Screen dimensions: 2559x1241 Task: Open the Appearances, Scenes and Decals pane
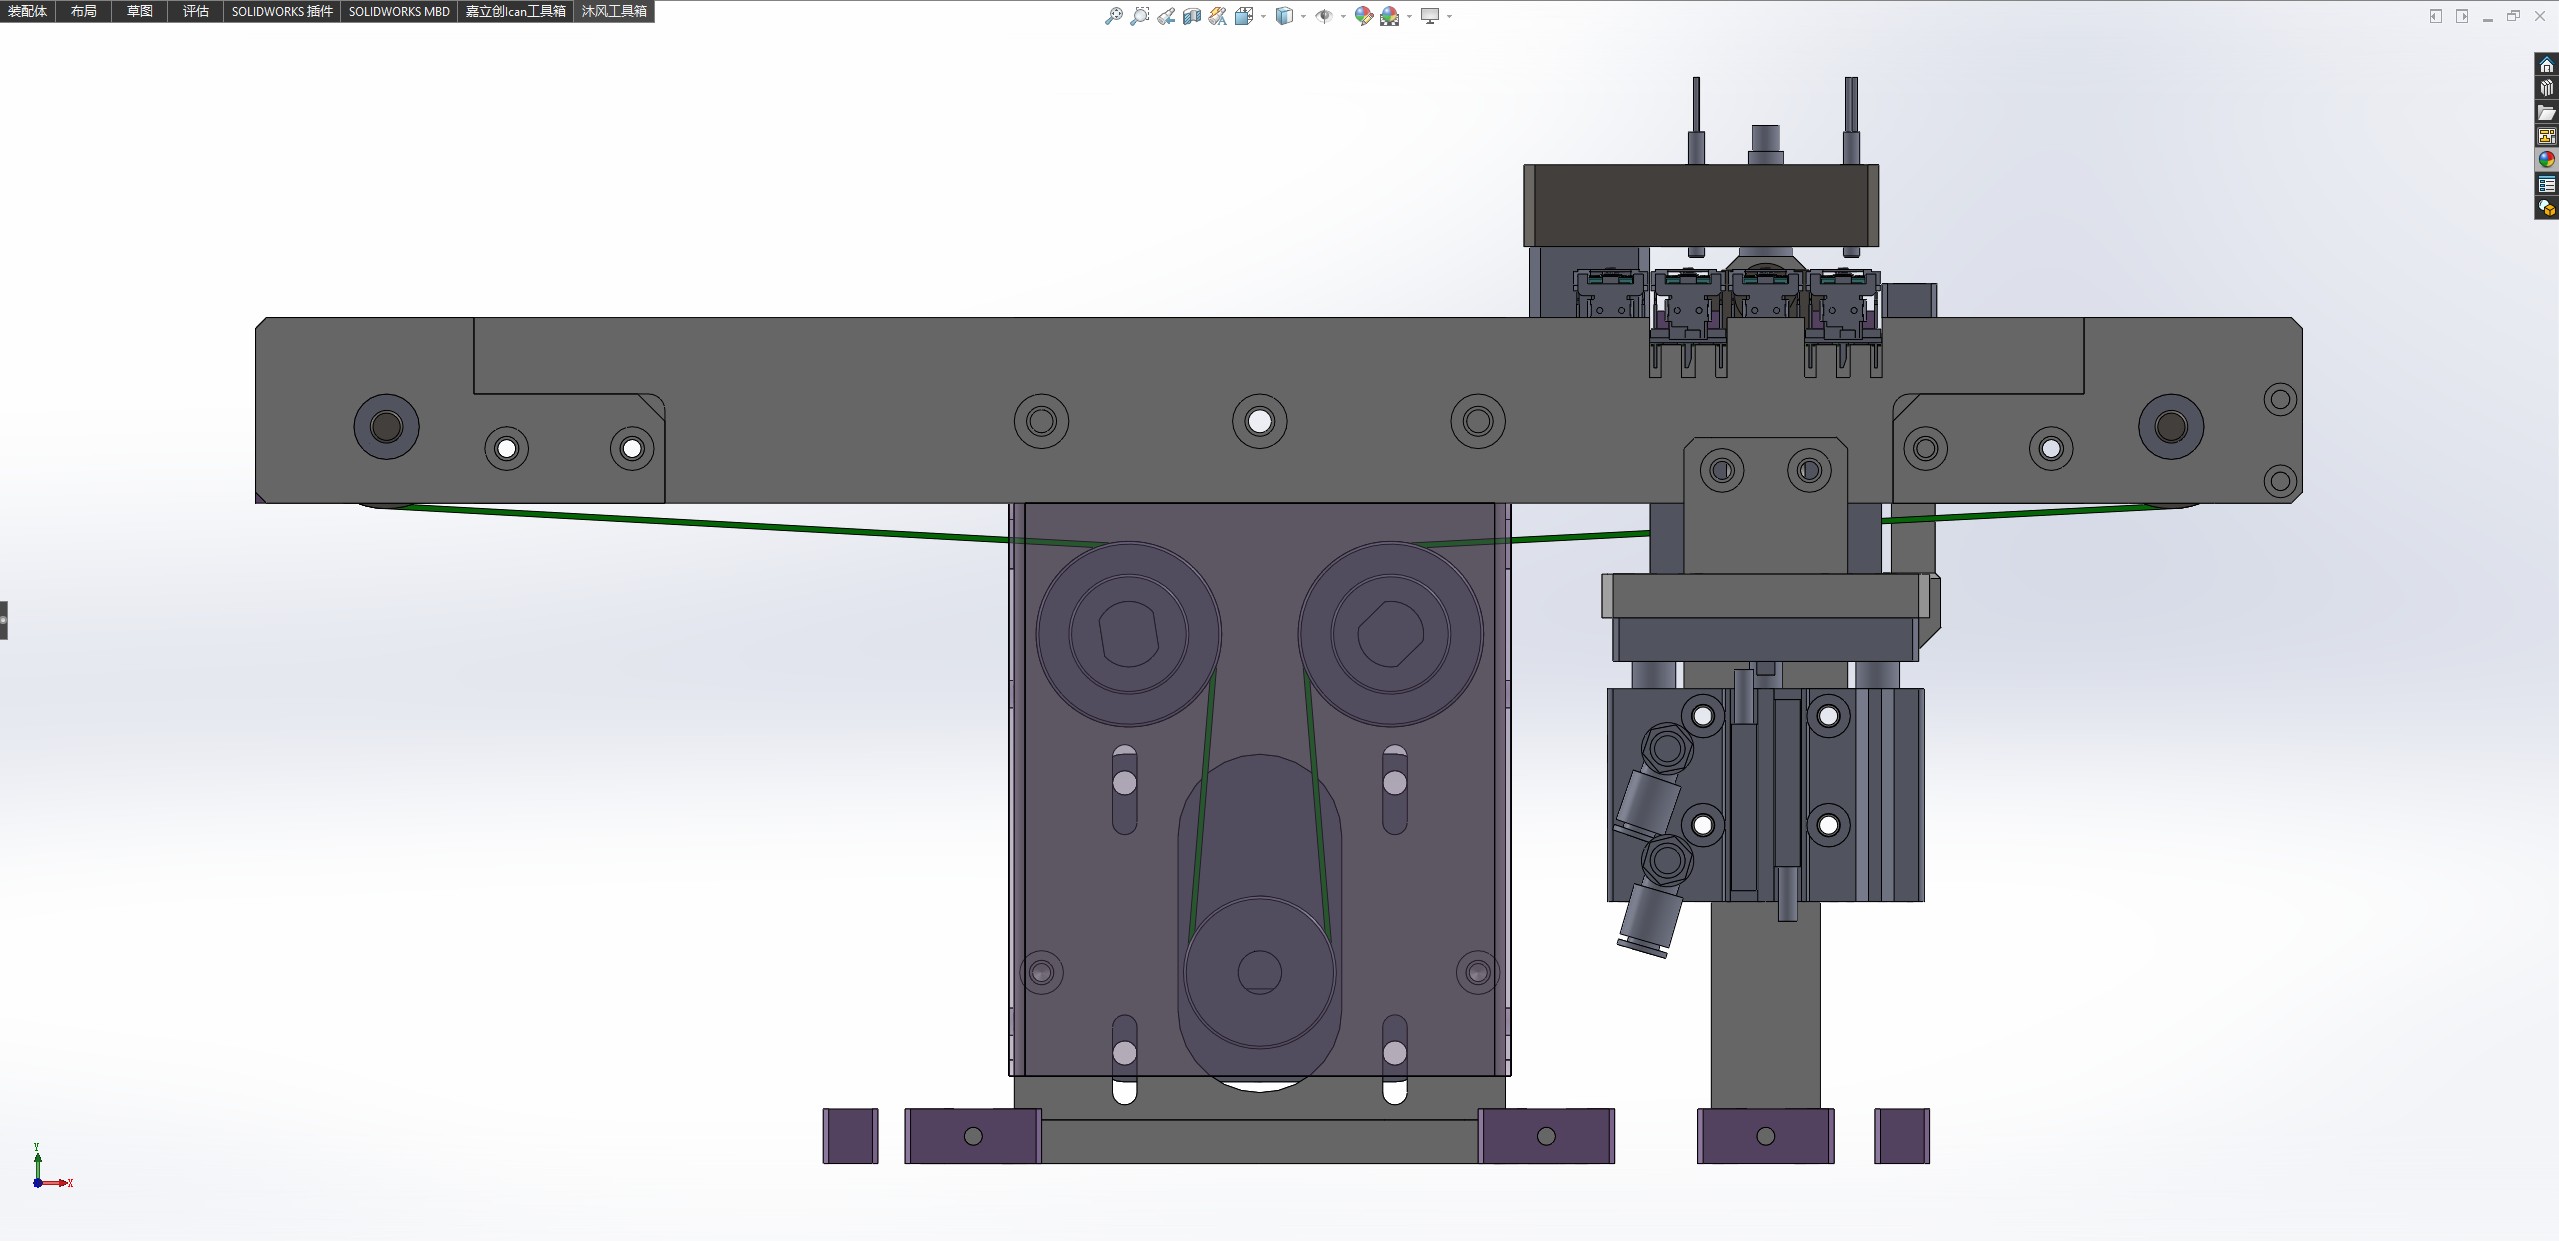click(2546, 160)
